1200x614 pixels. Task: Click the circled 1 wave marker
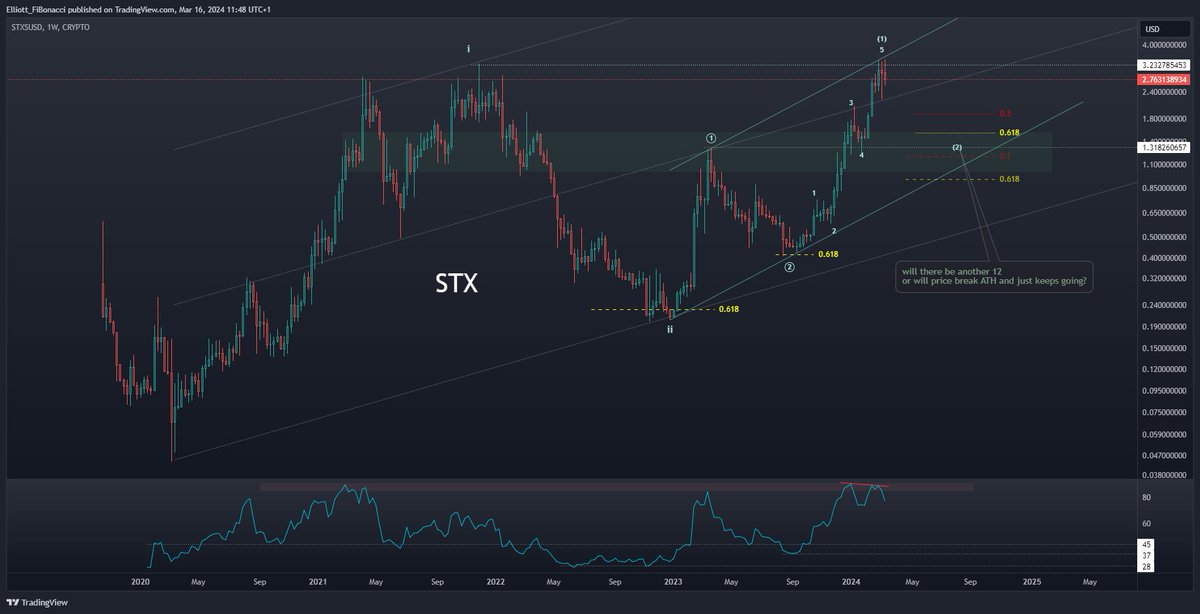(710, 138)
